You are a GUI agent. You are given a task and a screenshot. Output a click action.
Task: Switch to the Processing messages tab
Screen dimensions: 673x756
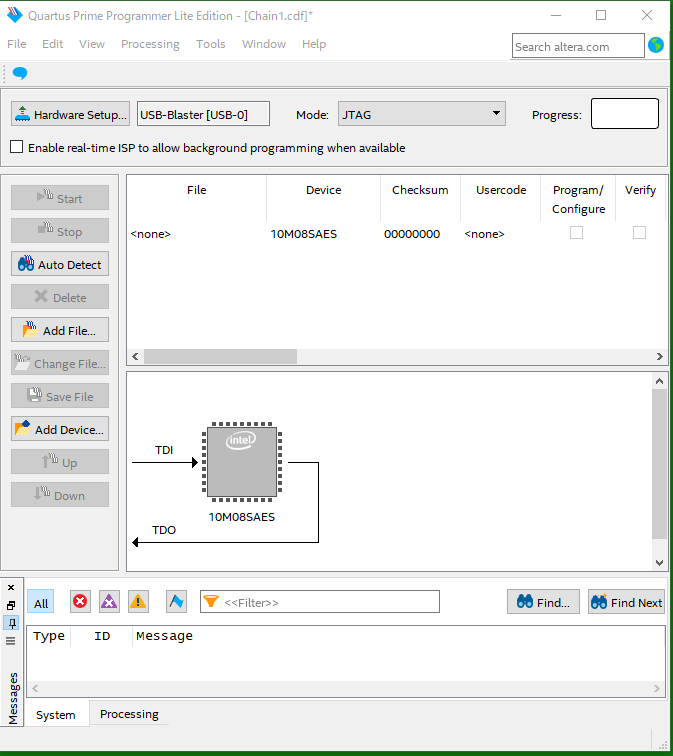pyautogui.click(x=129, y=714)
